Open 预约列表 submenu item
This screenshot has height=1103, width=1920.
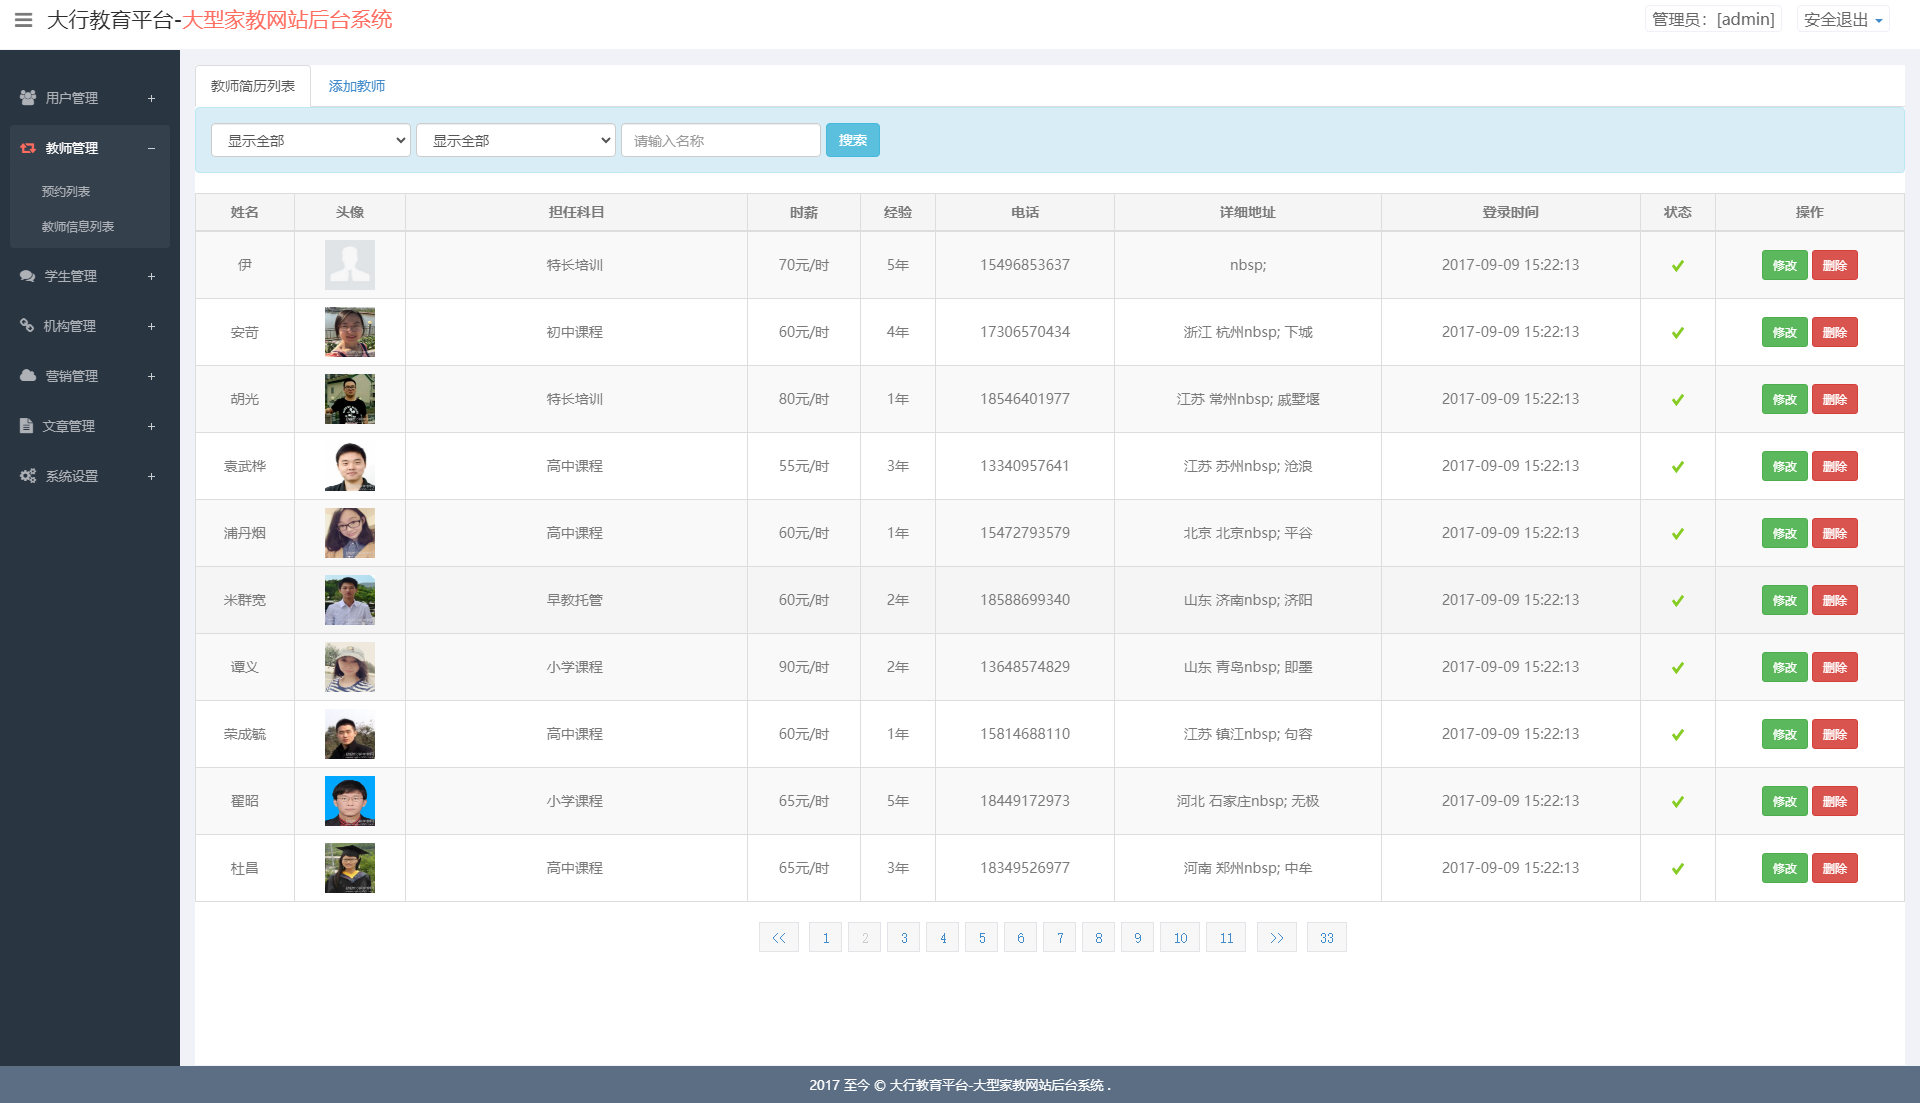[x=66, y=191]
